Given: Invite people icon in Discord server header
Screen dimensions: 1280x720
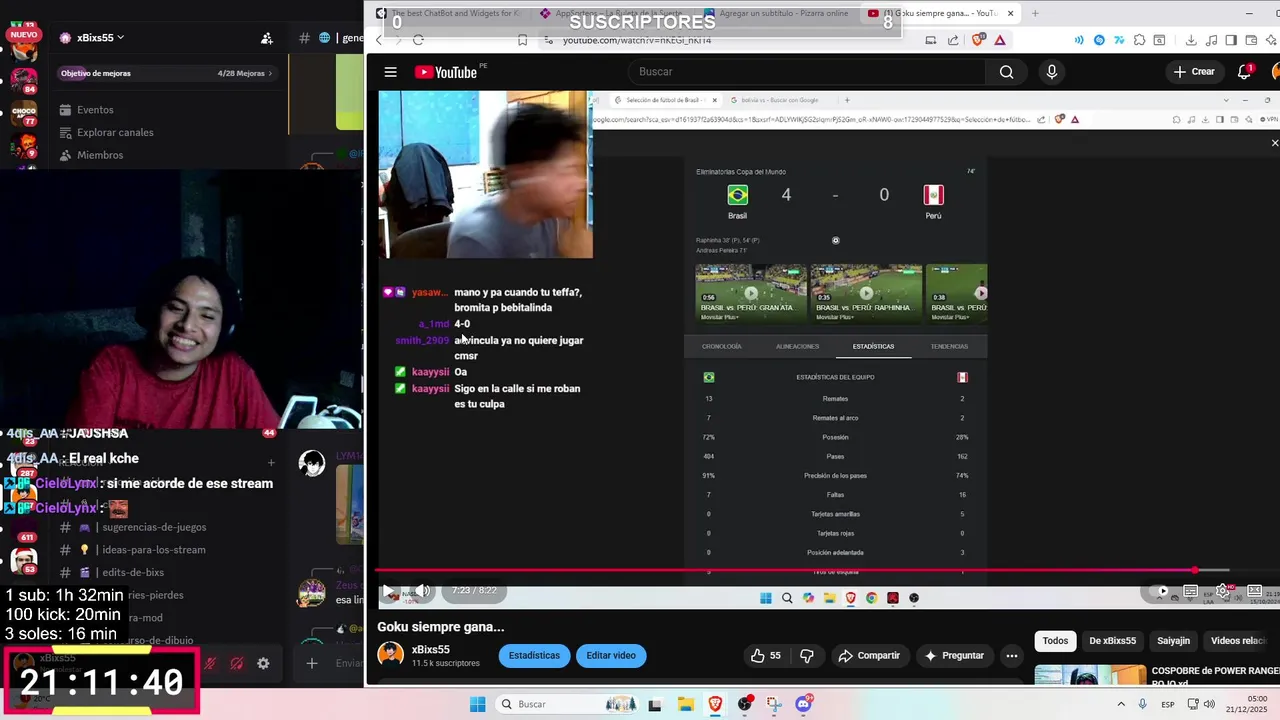Looking at the screenshot, I should [267, 38].
